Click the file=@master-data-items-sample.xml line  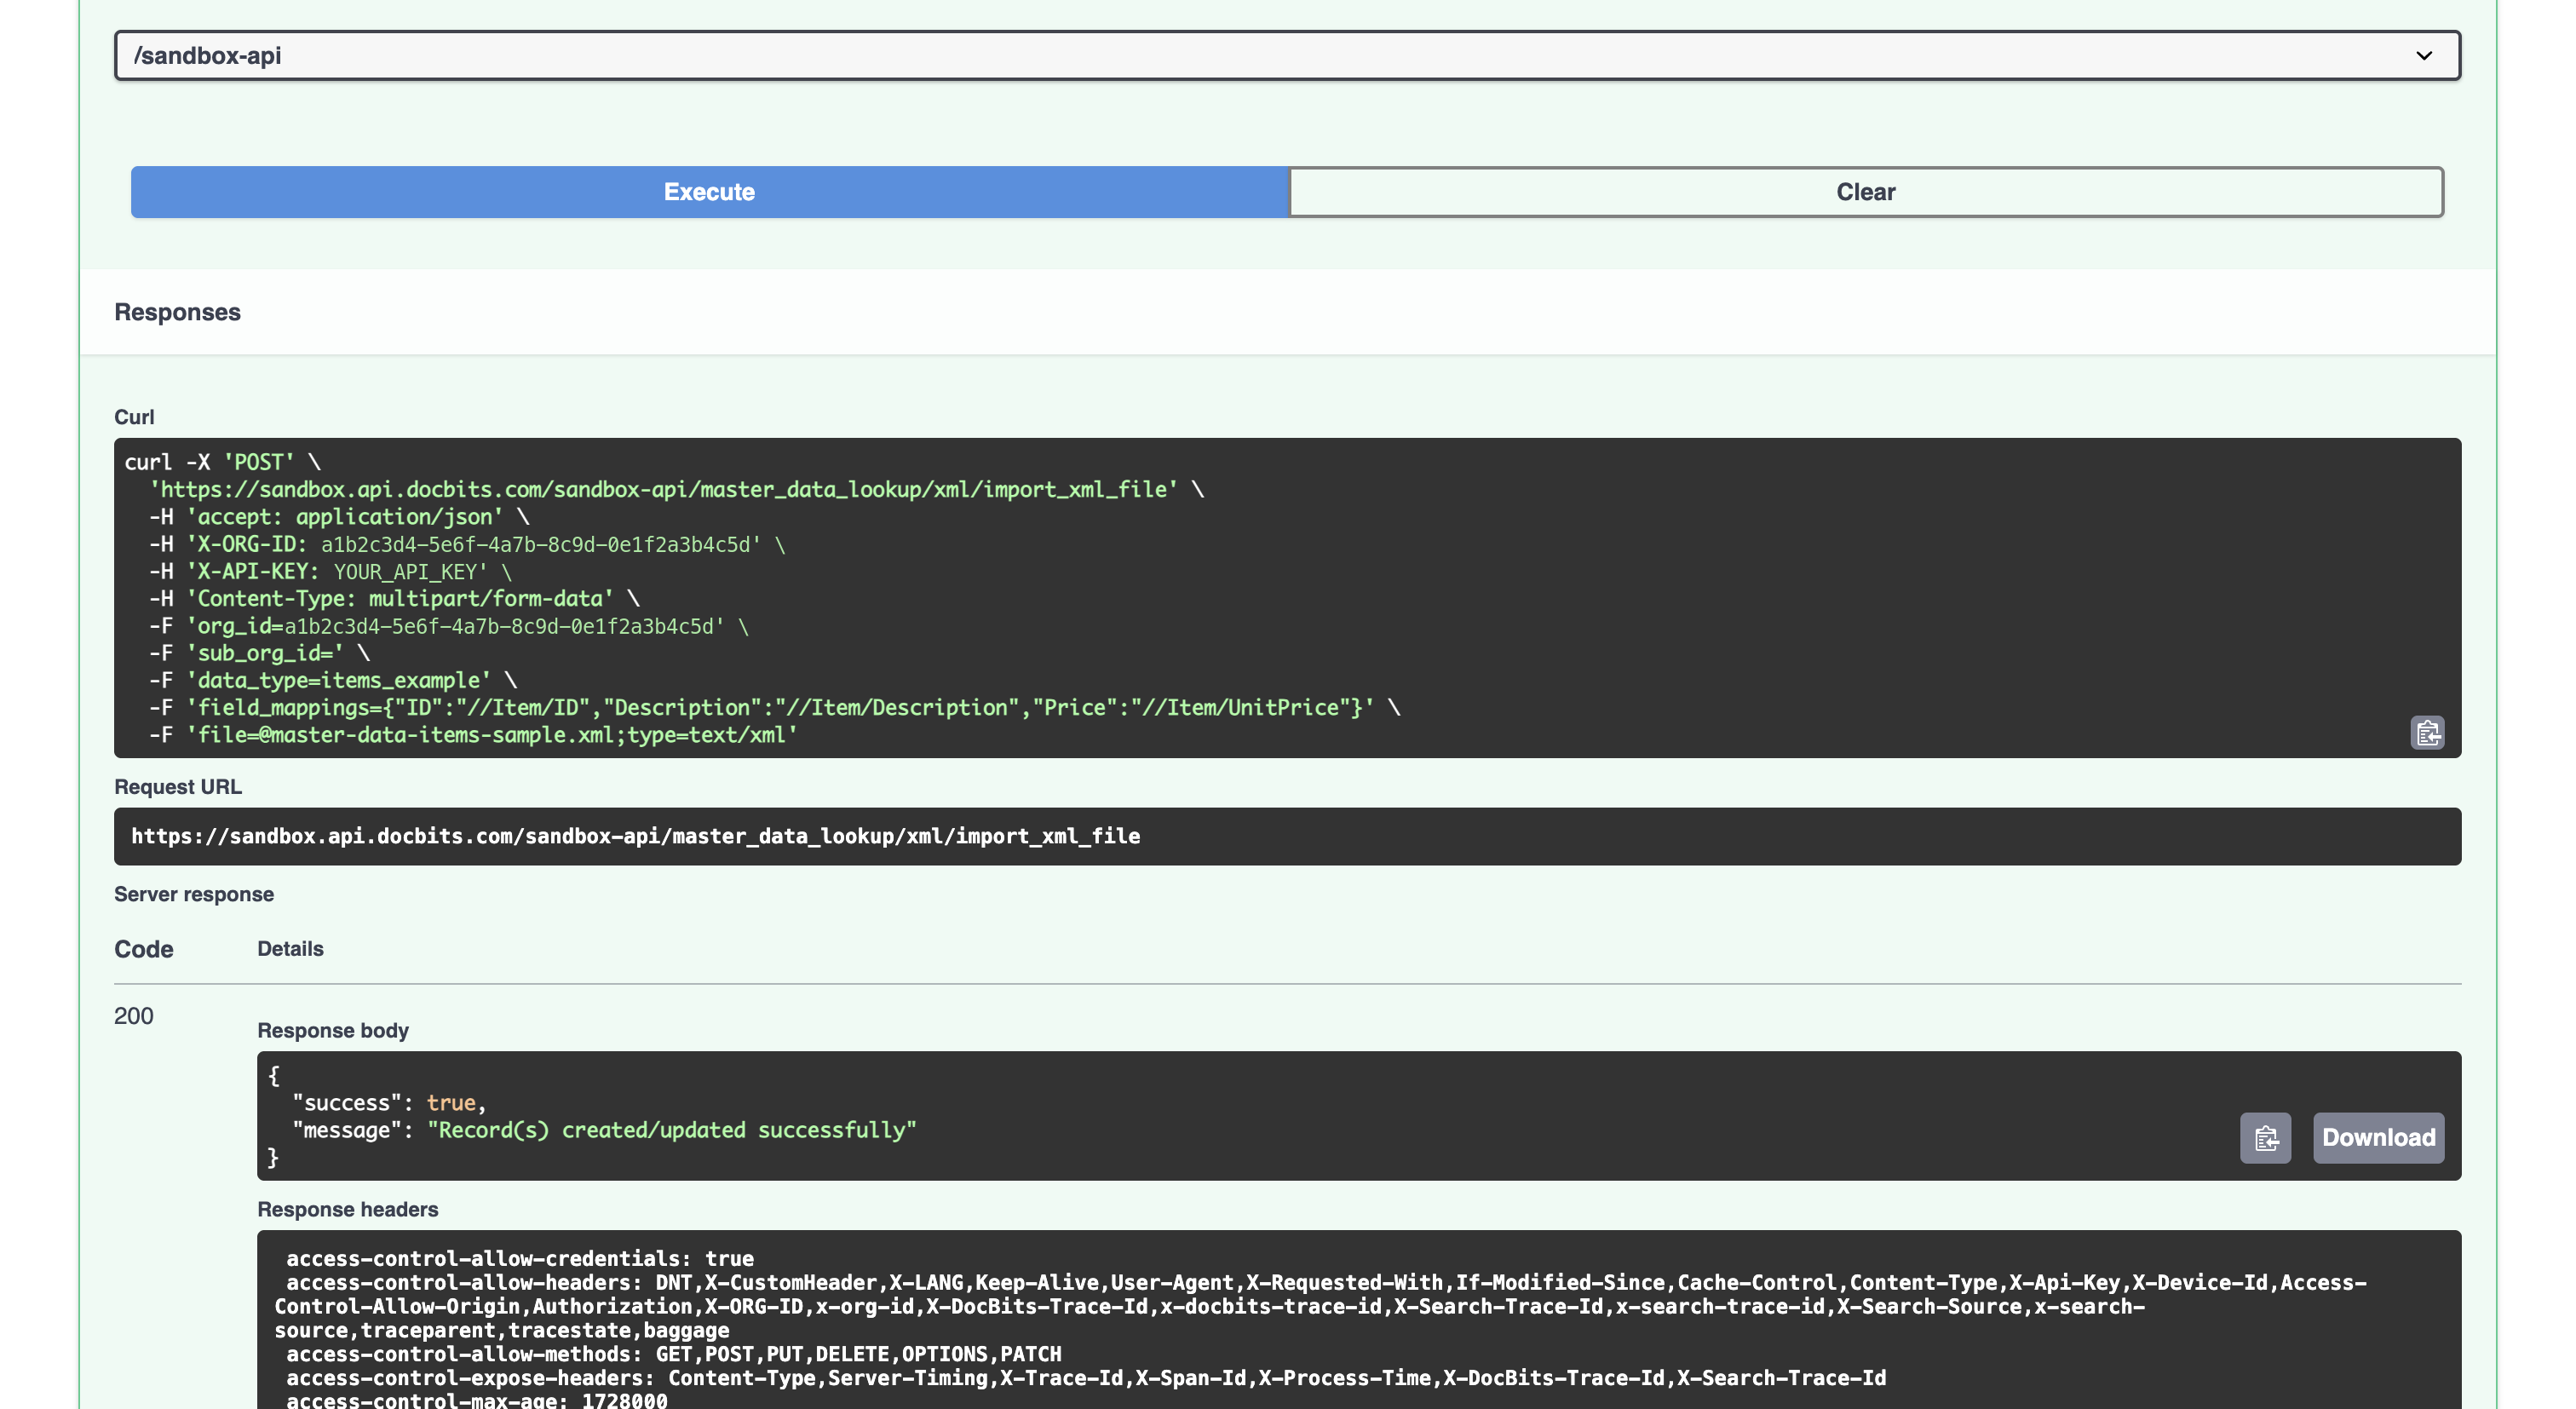[473, 735]
